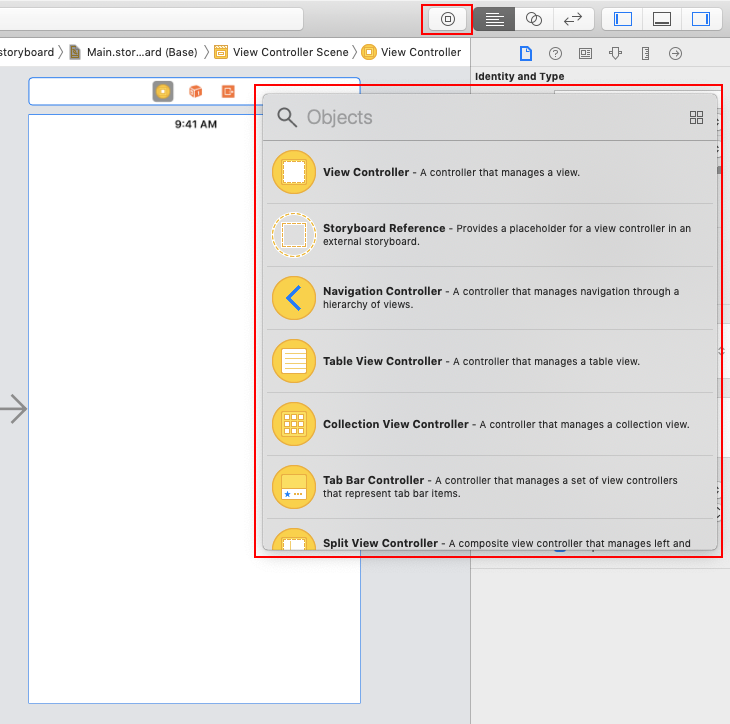The image size is (730, 724).
Task: Select the First Responder scene dock icon
Action: click(196, 91)
